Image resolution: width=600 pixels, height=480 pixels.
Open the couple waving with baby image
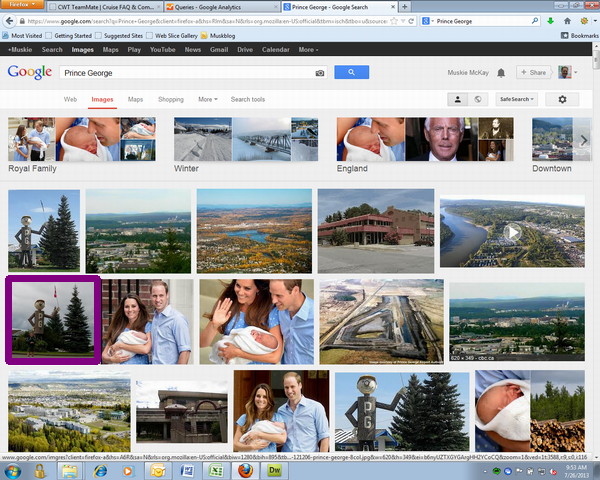coord(256,322)
